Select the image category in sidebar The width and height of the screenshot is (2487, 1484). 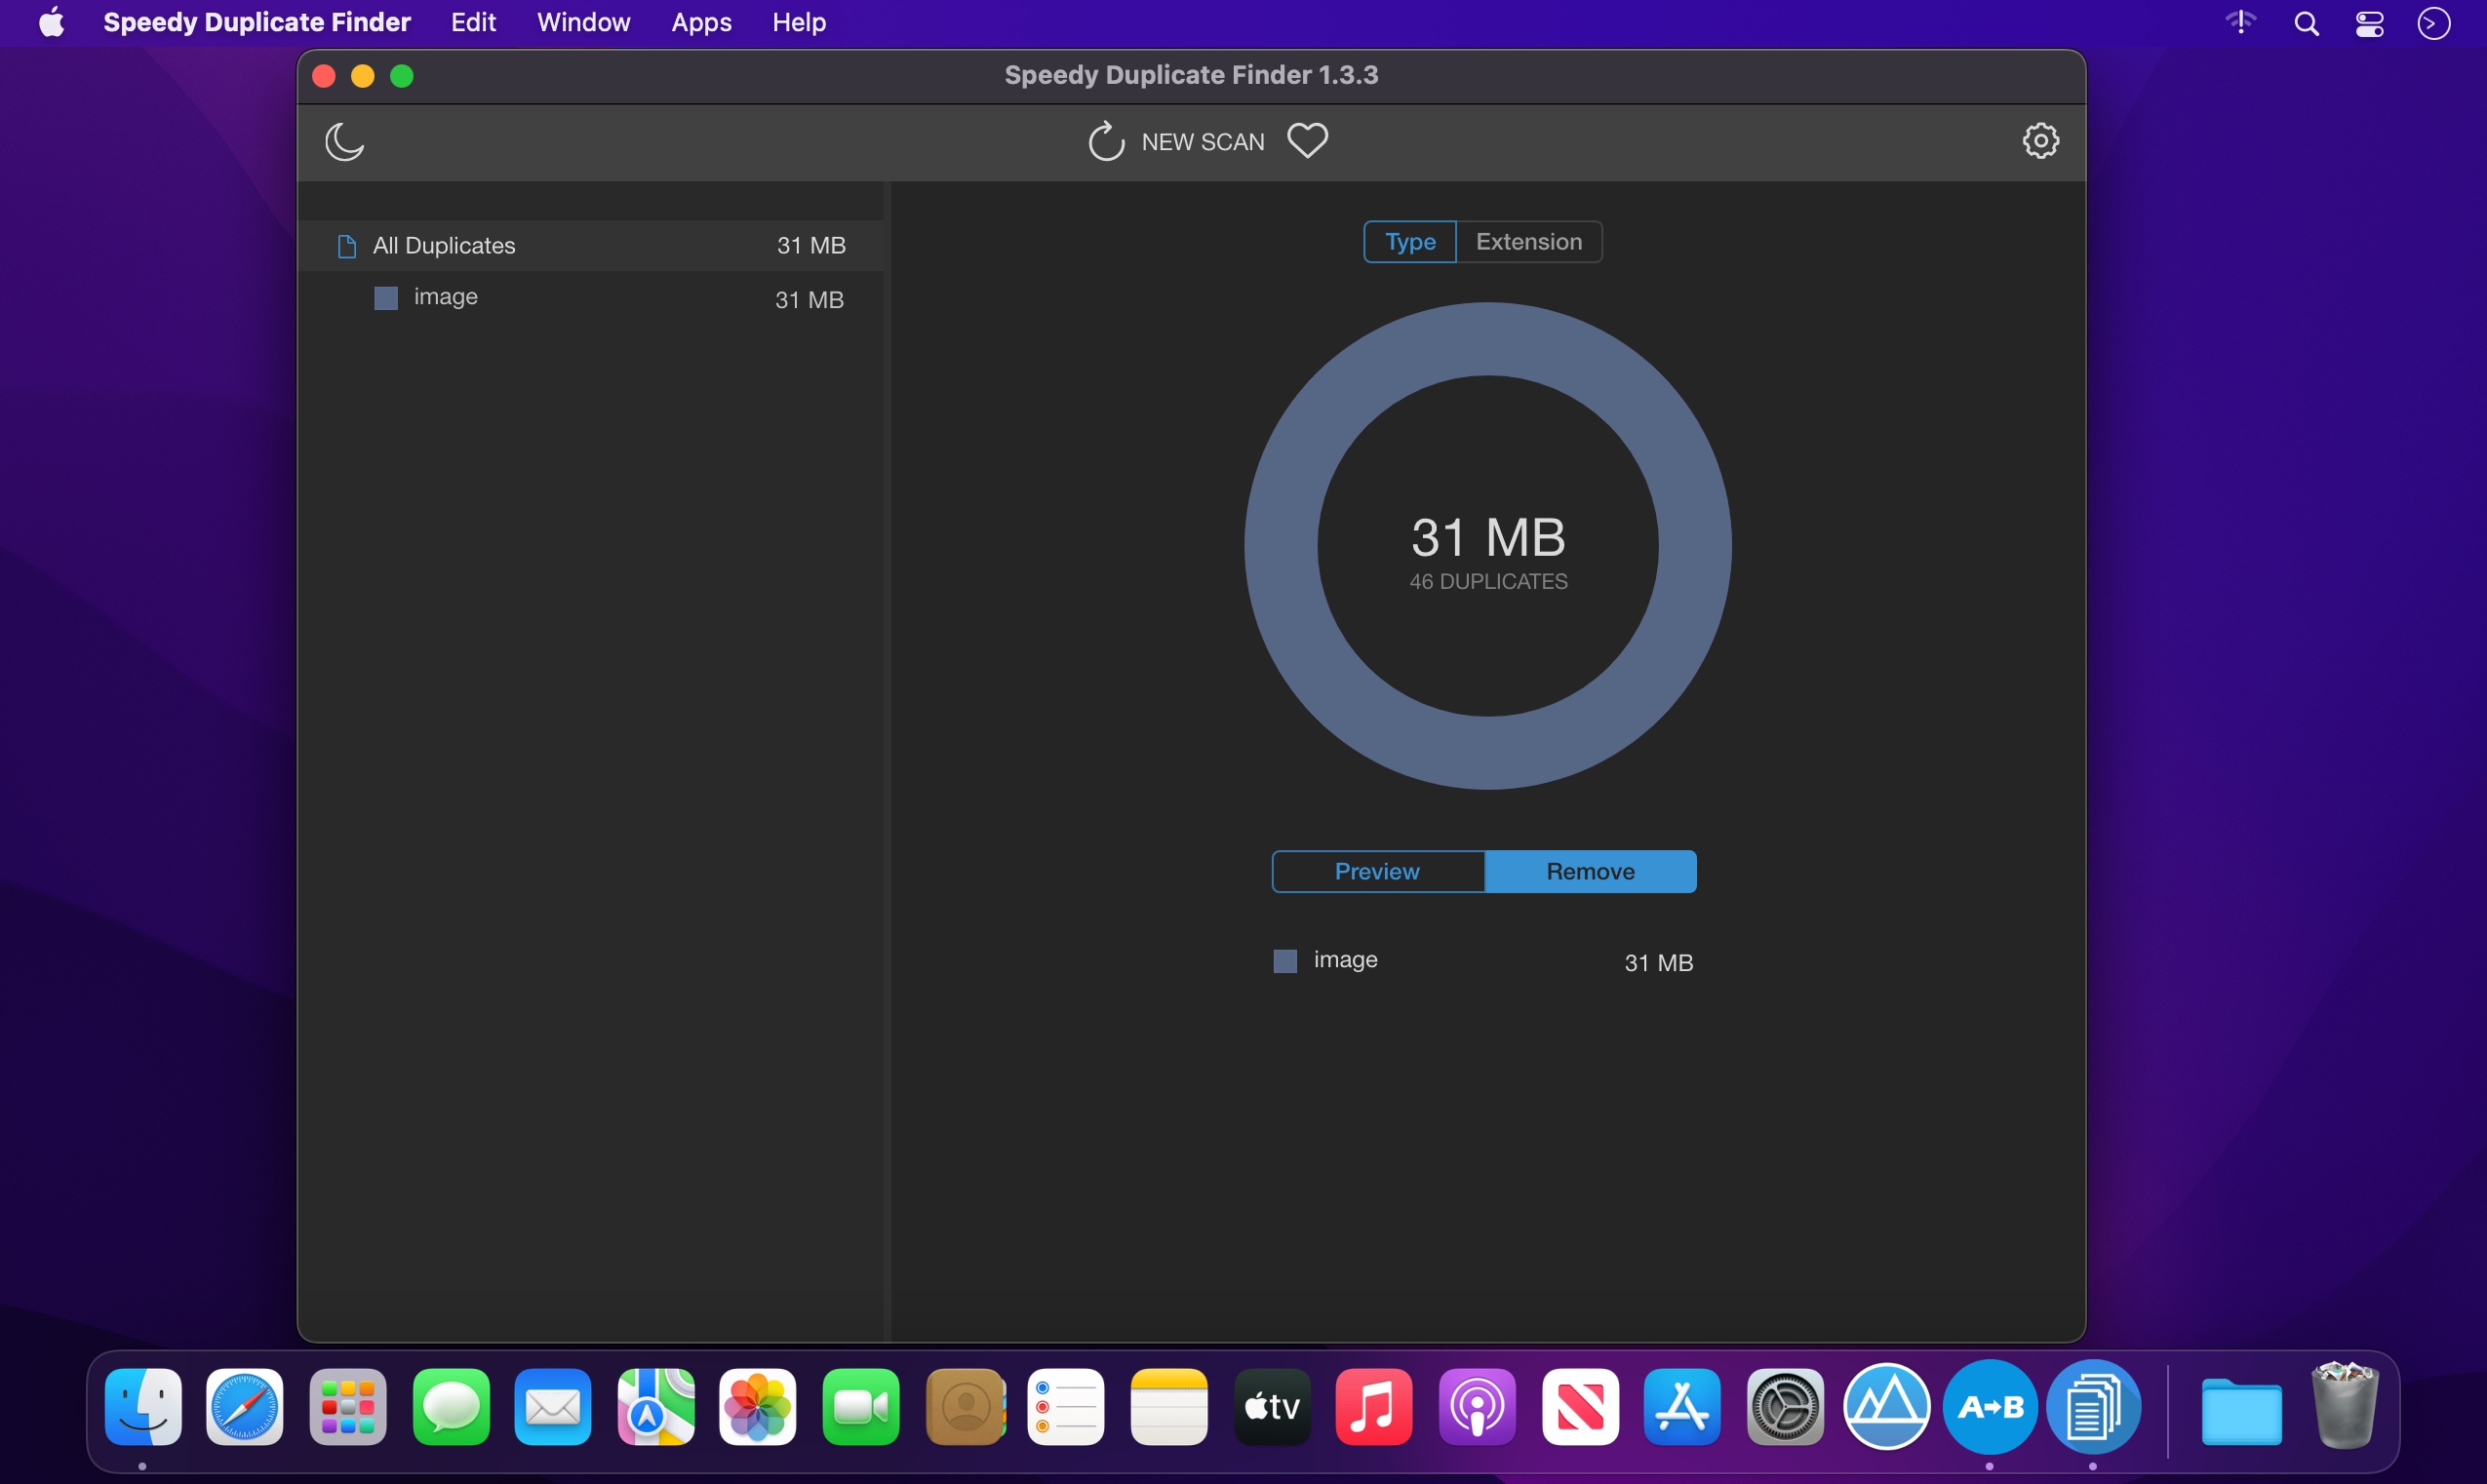pos(591,298)
